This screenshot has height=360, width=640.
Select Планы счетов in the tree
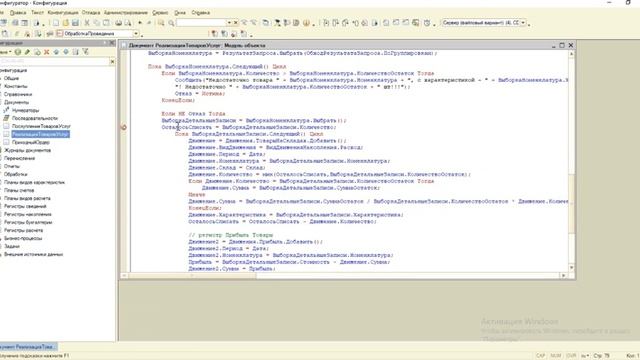tap(19, 190)
